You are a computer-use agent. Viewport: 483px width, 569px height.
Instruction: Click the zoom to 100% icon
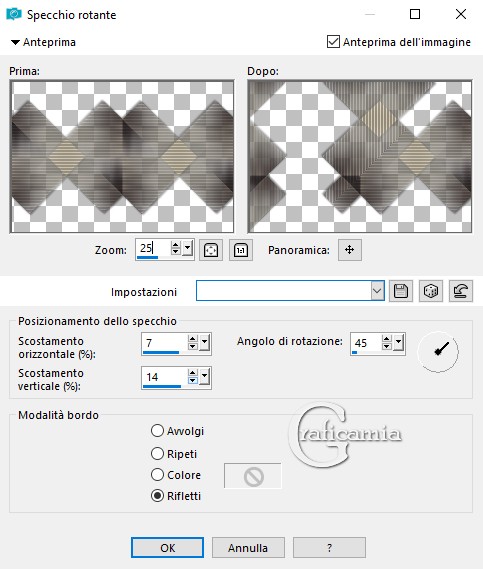click(x=241, y=250)
